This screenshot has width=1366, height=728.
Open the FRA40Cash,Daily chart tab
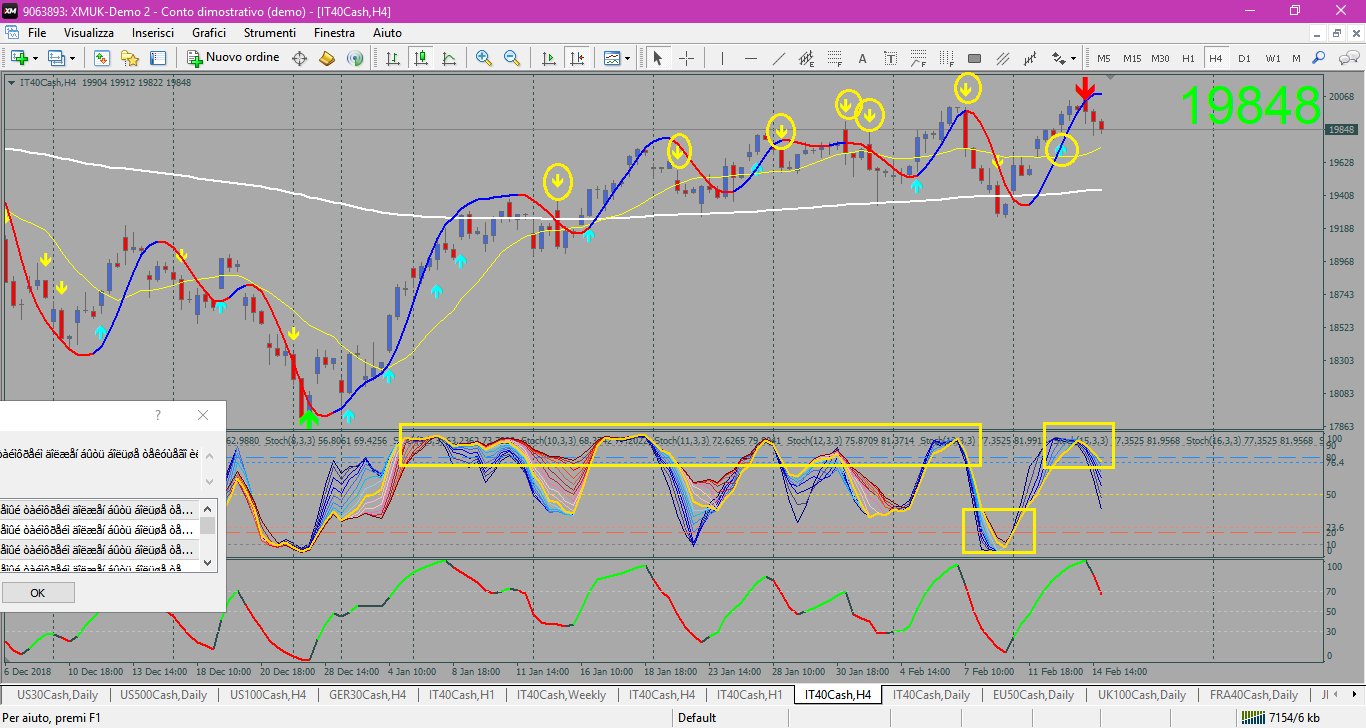(x=1254, y=695)
